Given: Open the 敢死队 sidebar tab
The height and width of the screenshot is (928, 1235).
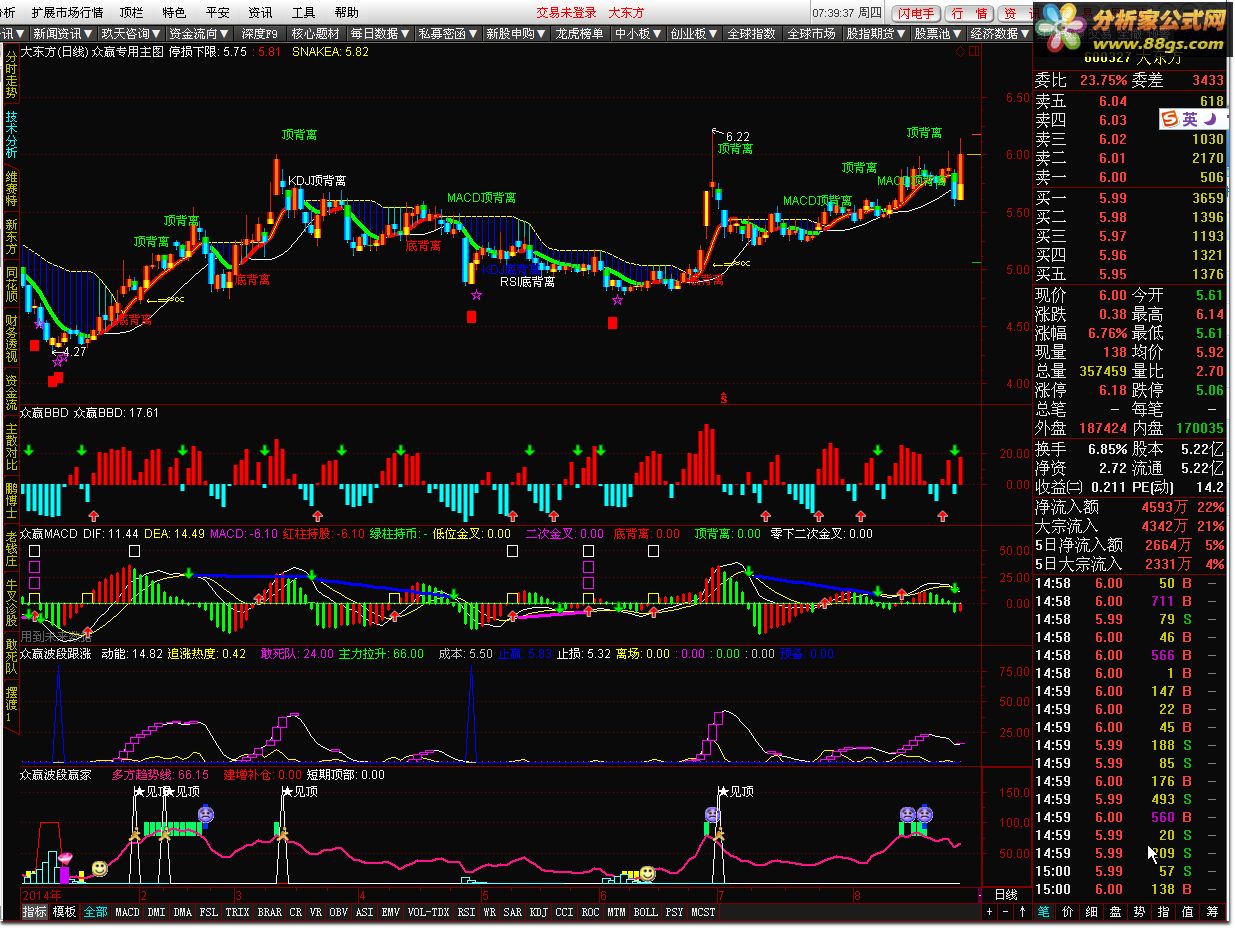Looking at the screenshot, I should [x=11, y=658].
